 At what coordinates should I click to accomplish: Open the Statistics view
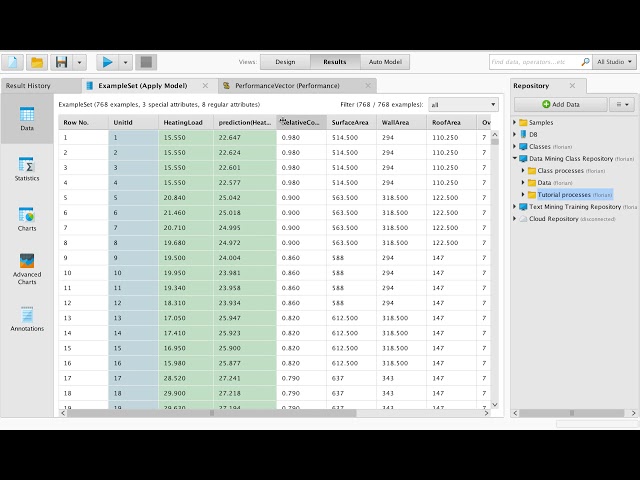pos(27,169)
